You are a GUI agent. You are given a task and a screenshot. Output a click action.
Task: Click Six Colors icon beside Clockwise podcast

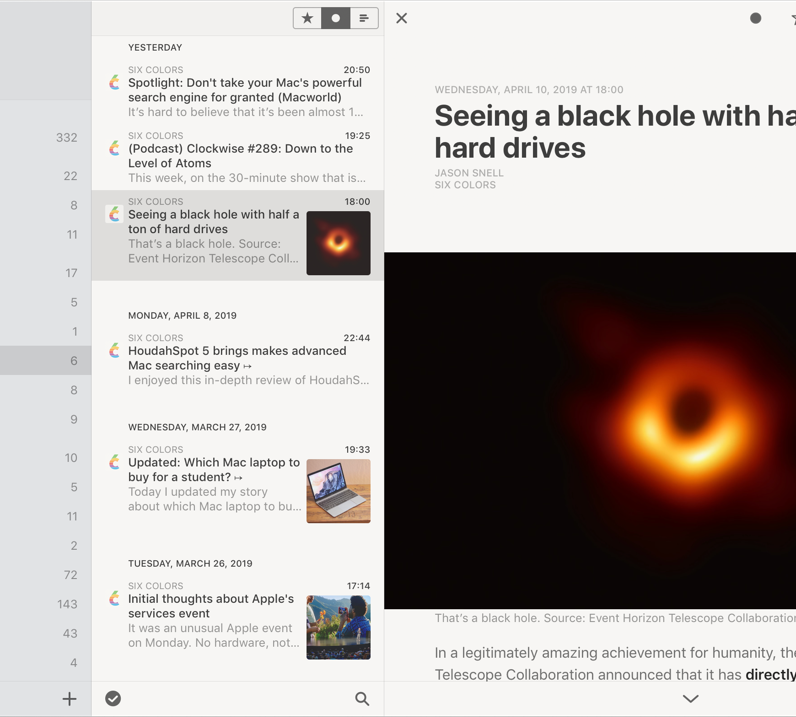click(x=115, y=148)
